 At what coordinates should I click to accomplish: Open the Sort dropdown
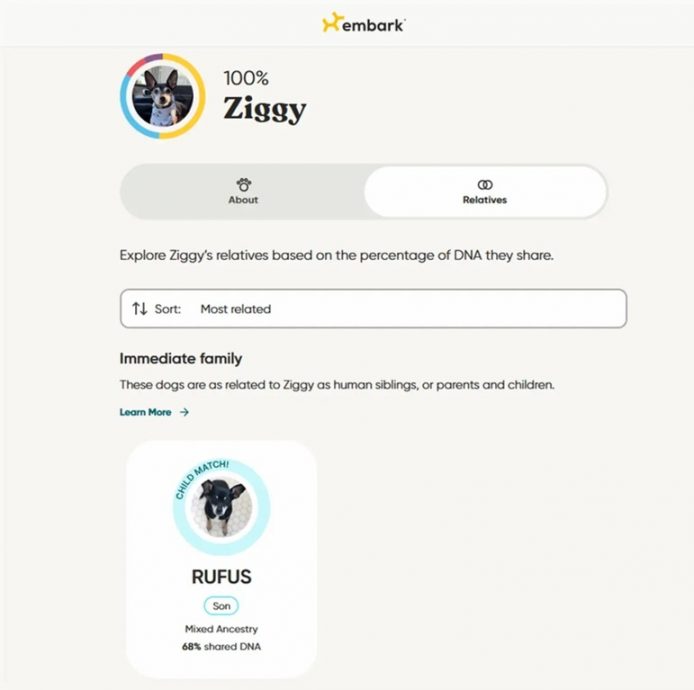[373, 309]
